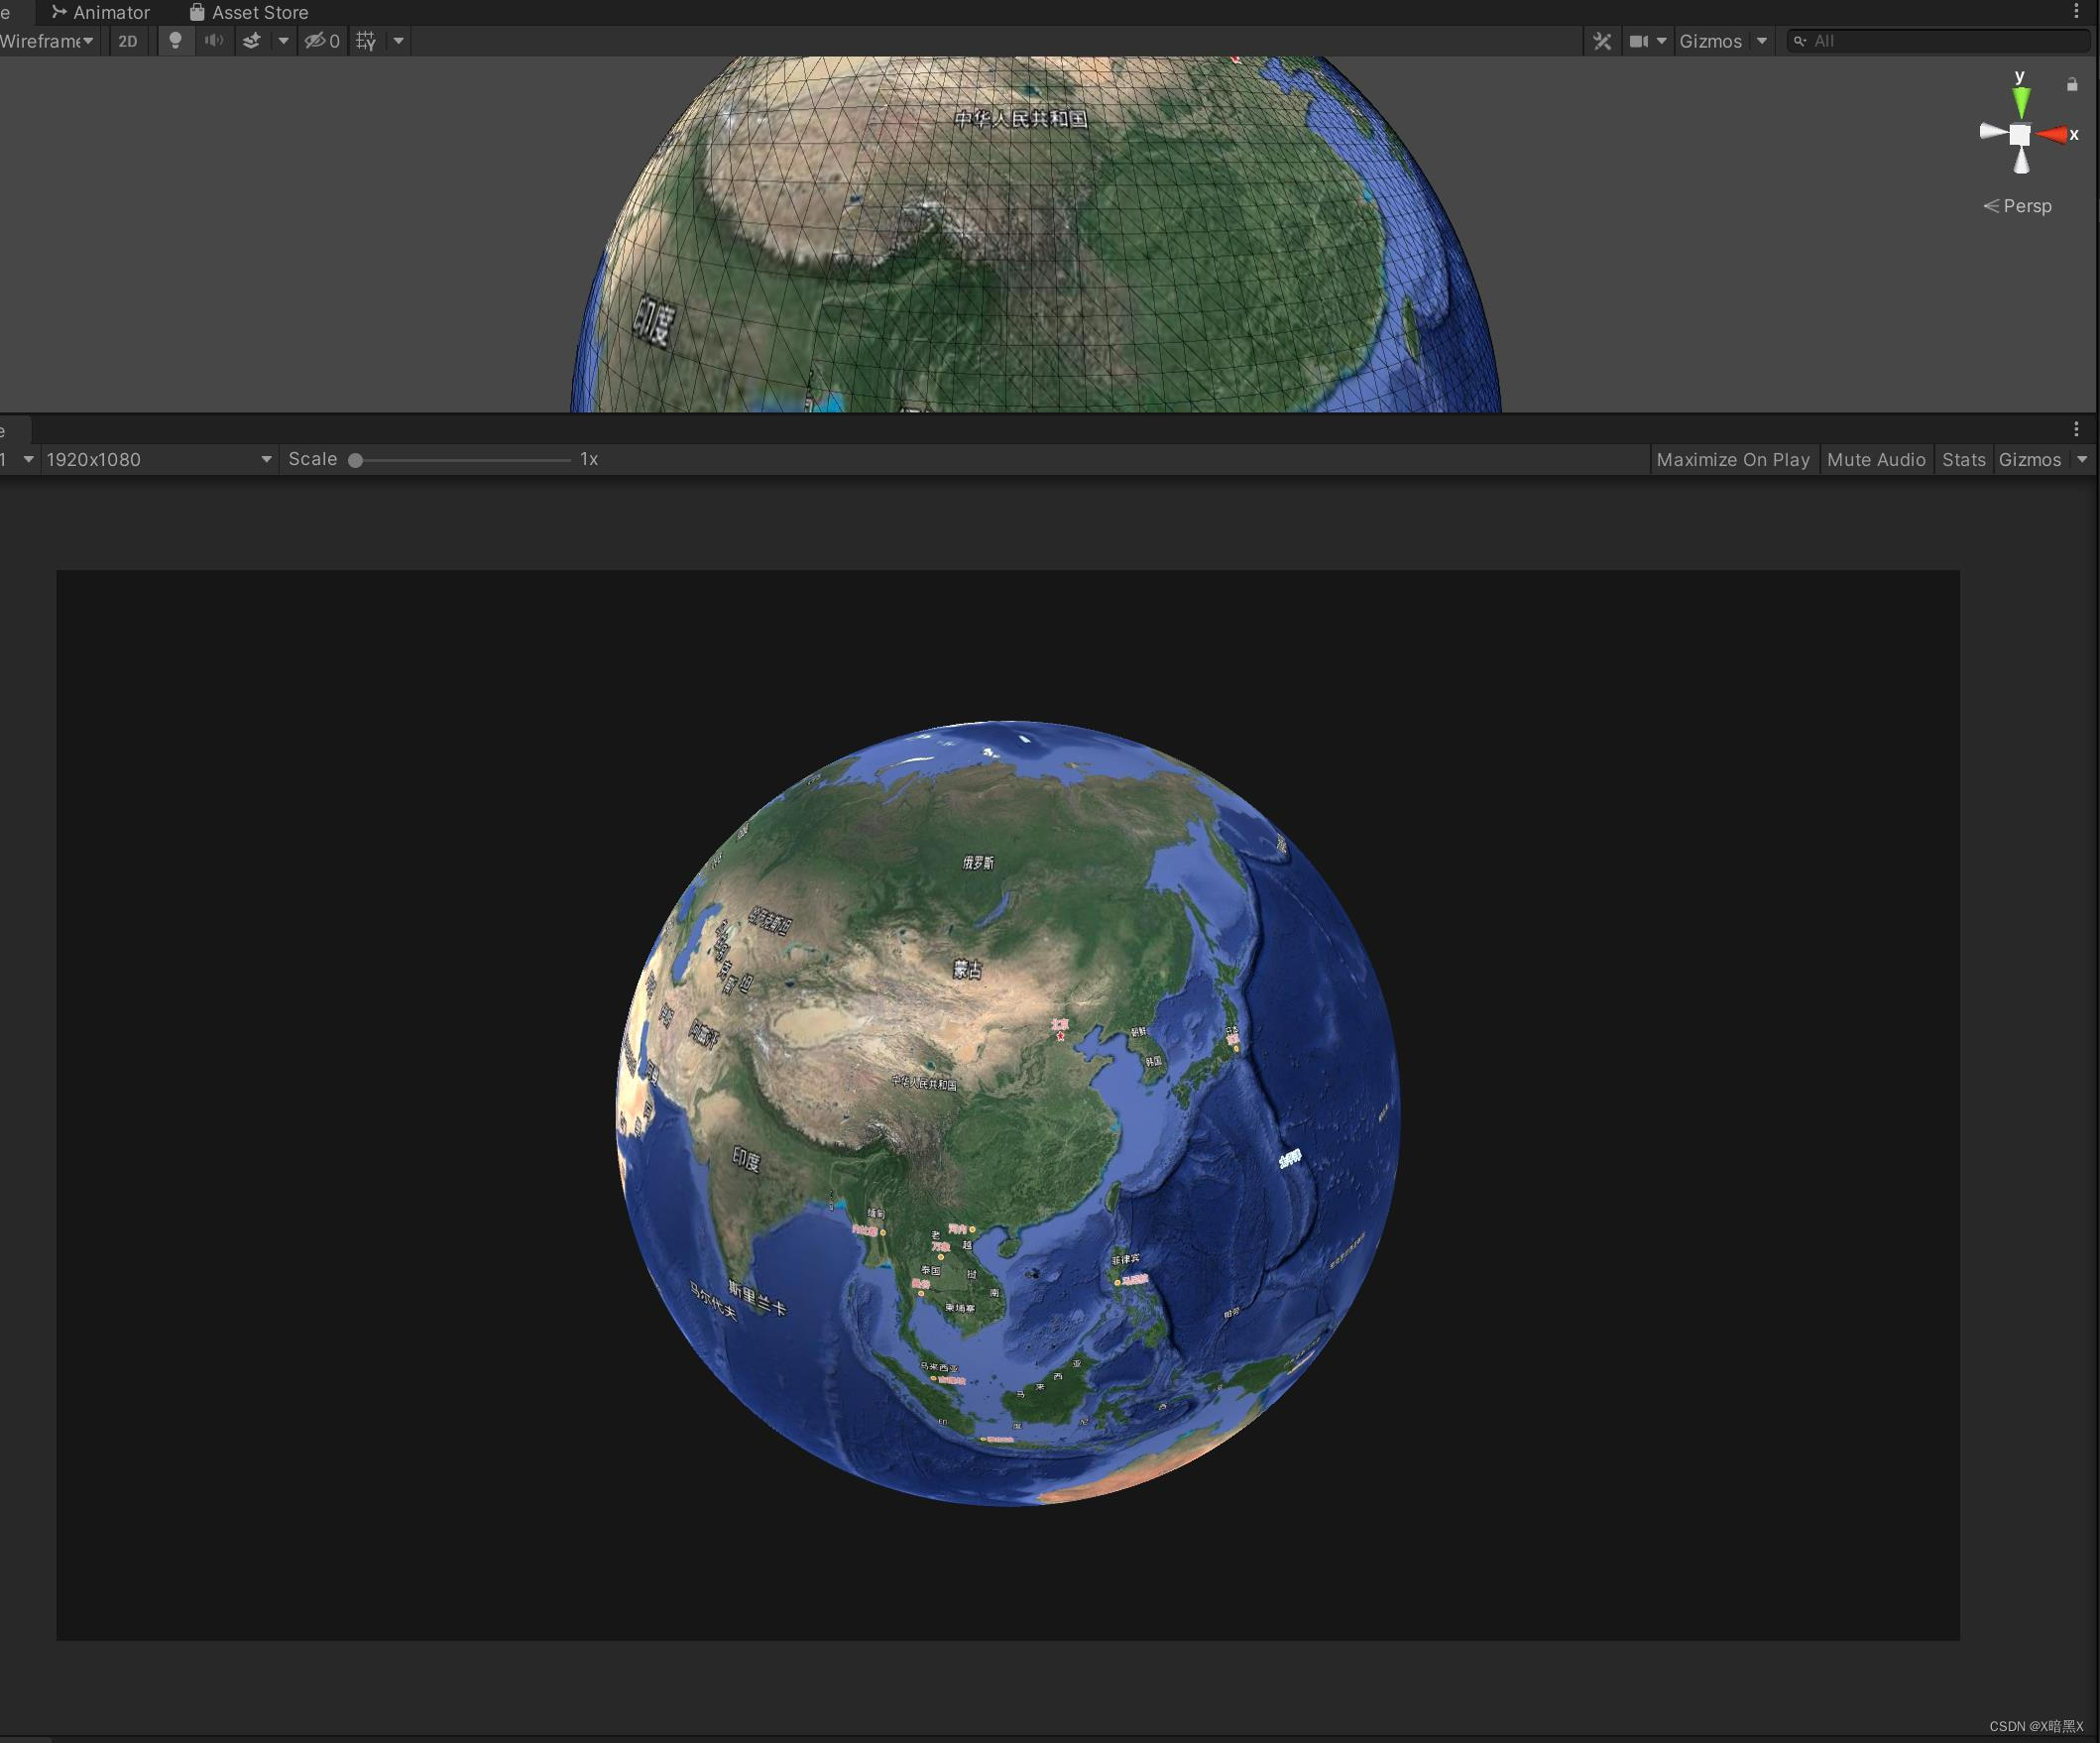
Task: Adjust the Game view Scale slider
Action: 357,459
